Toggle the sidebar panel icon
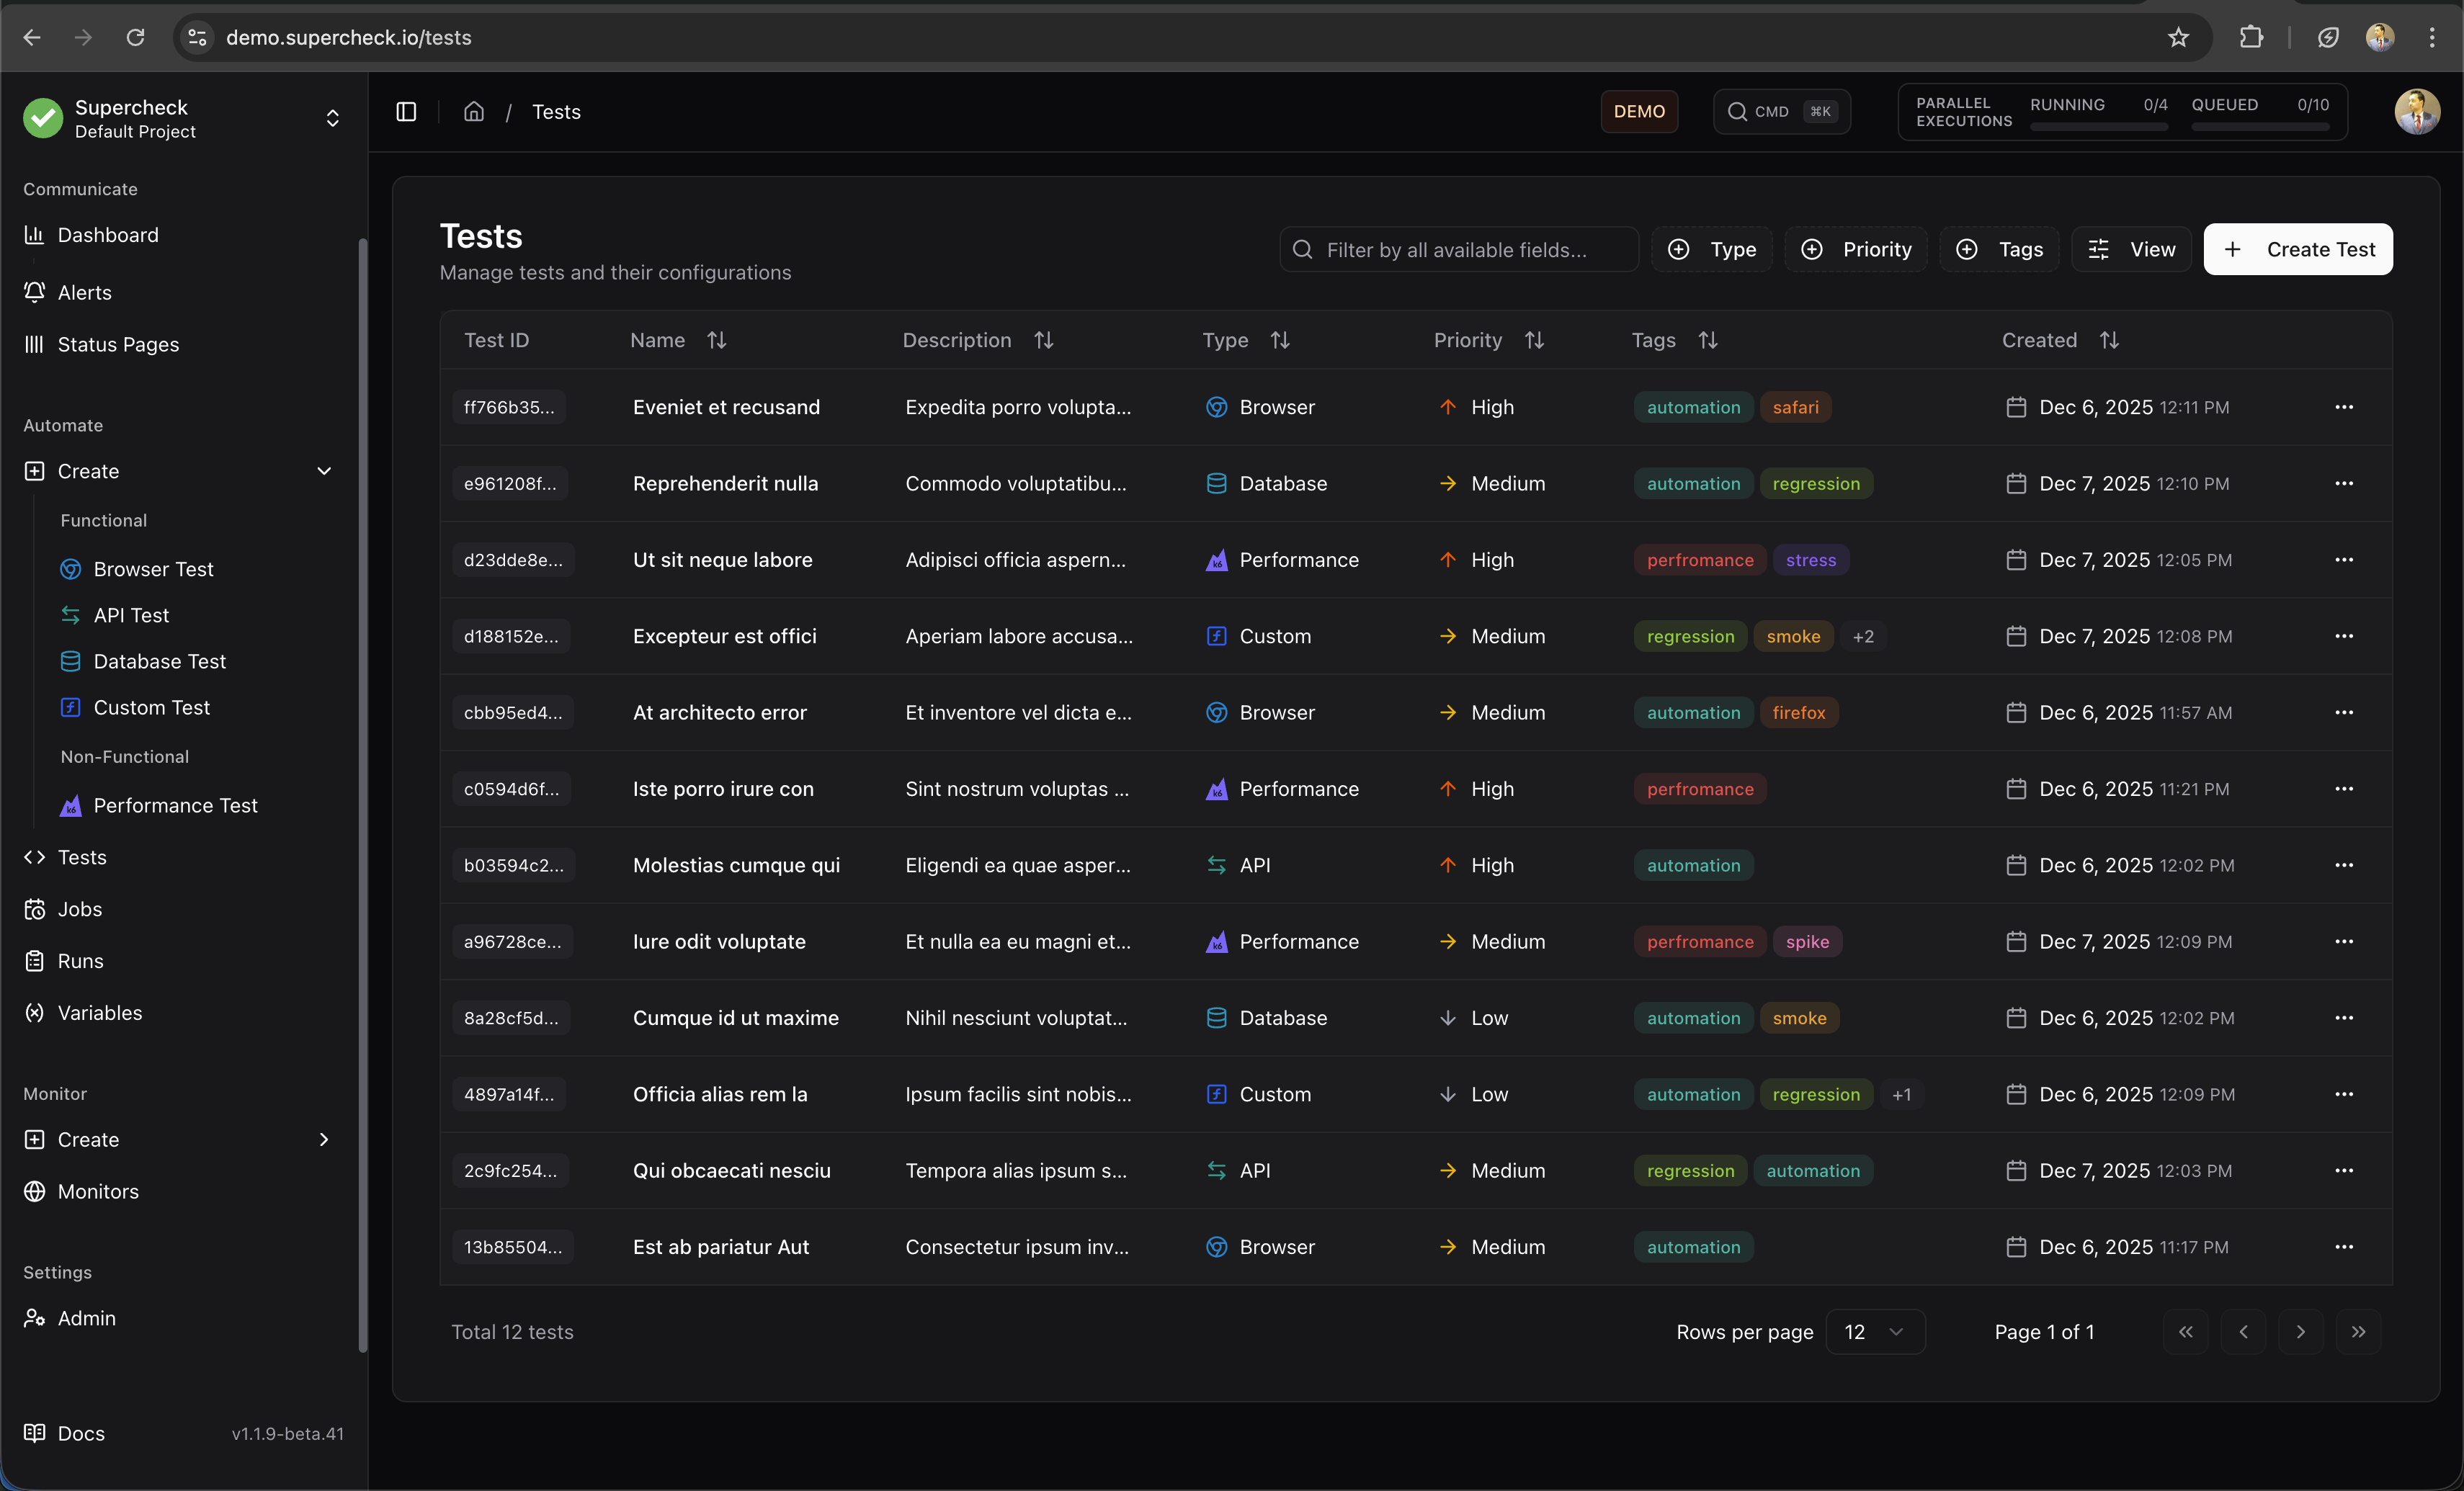Image resolution: width=2464 pixels, height=1491 pixels. point(406,112)
